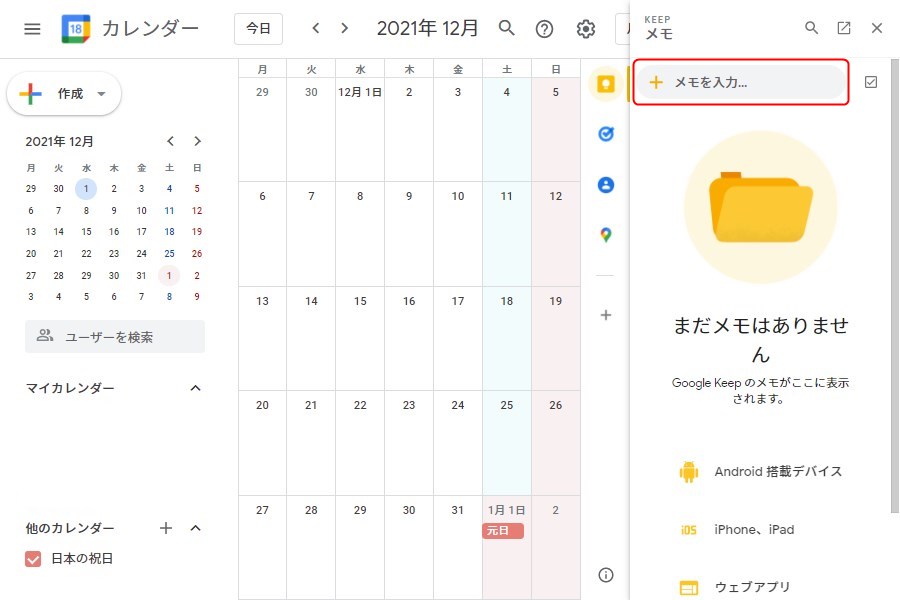The width and height of the screenshot is (900, 600).
Task: Collapse the マイカレンダー section
Action: tap(196, 388)
